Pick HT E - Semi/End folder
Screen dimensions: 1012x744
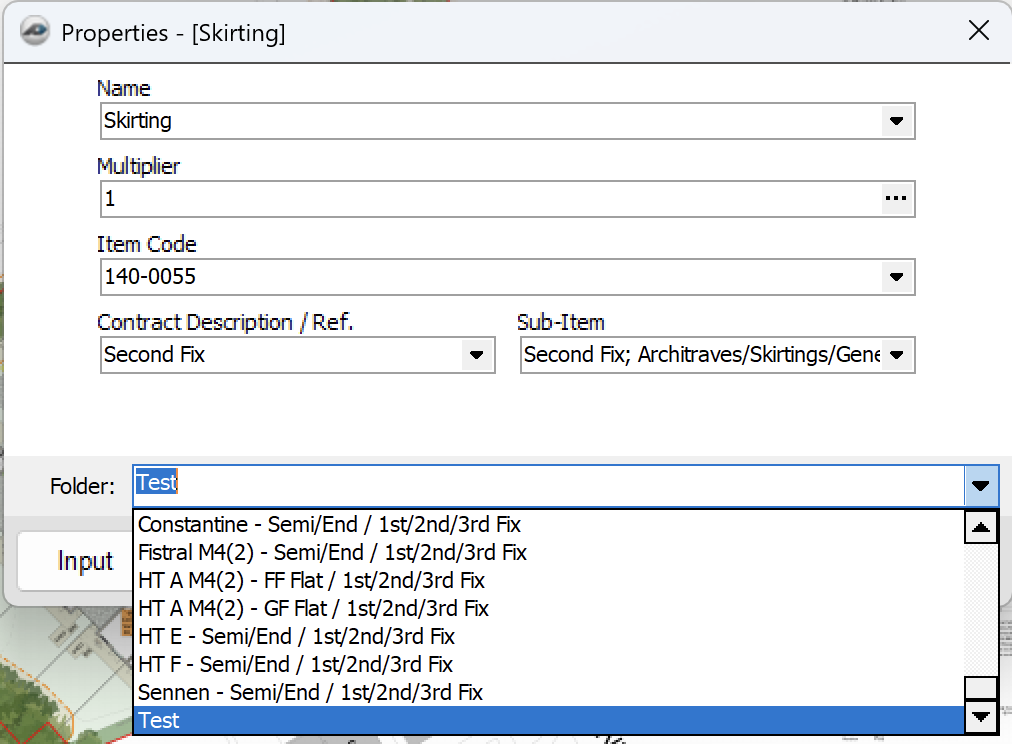point(296,636)
